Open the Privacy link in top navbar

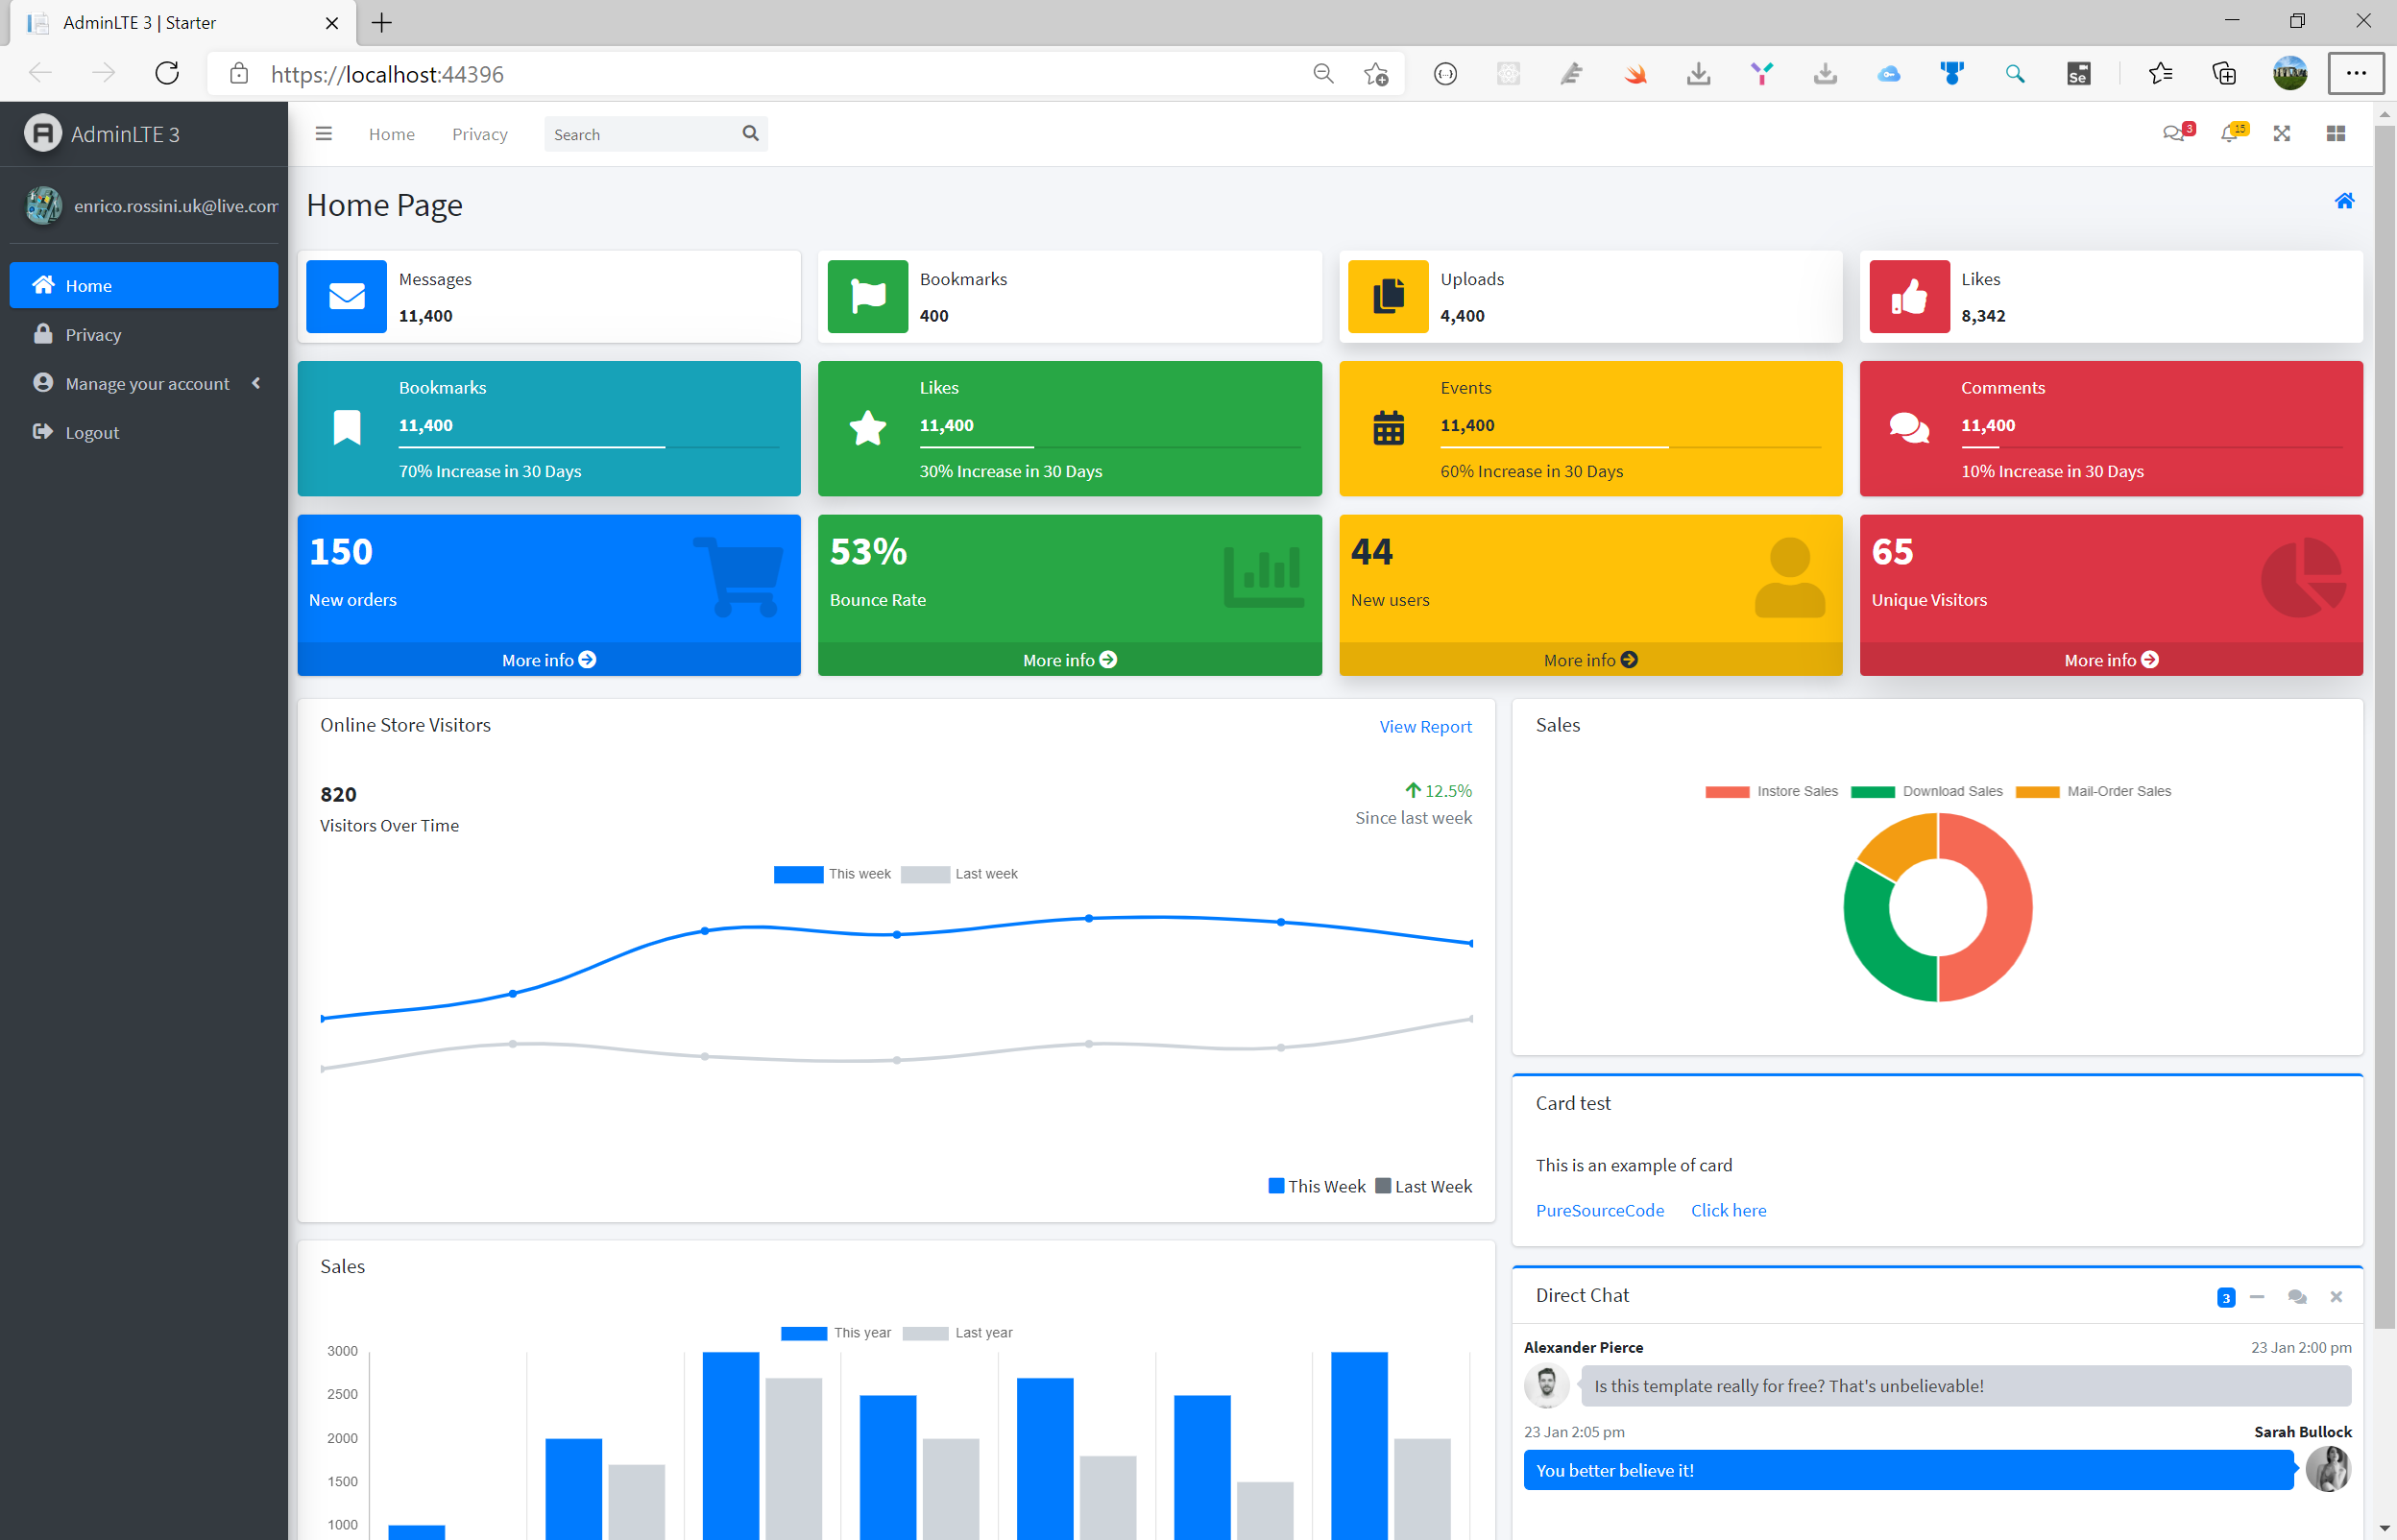[x=479, y=134]
